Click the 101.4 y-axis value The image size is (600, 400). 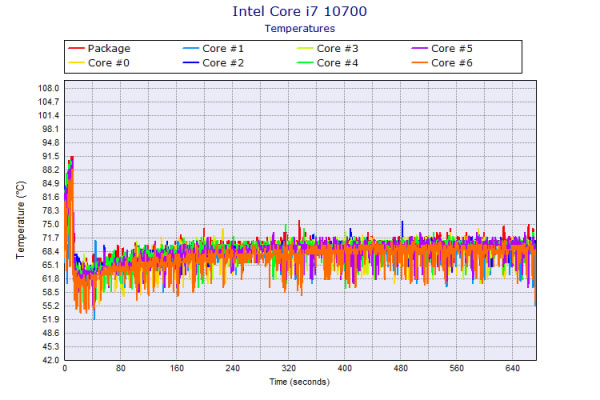[x=49, y=115]
